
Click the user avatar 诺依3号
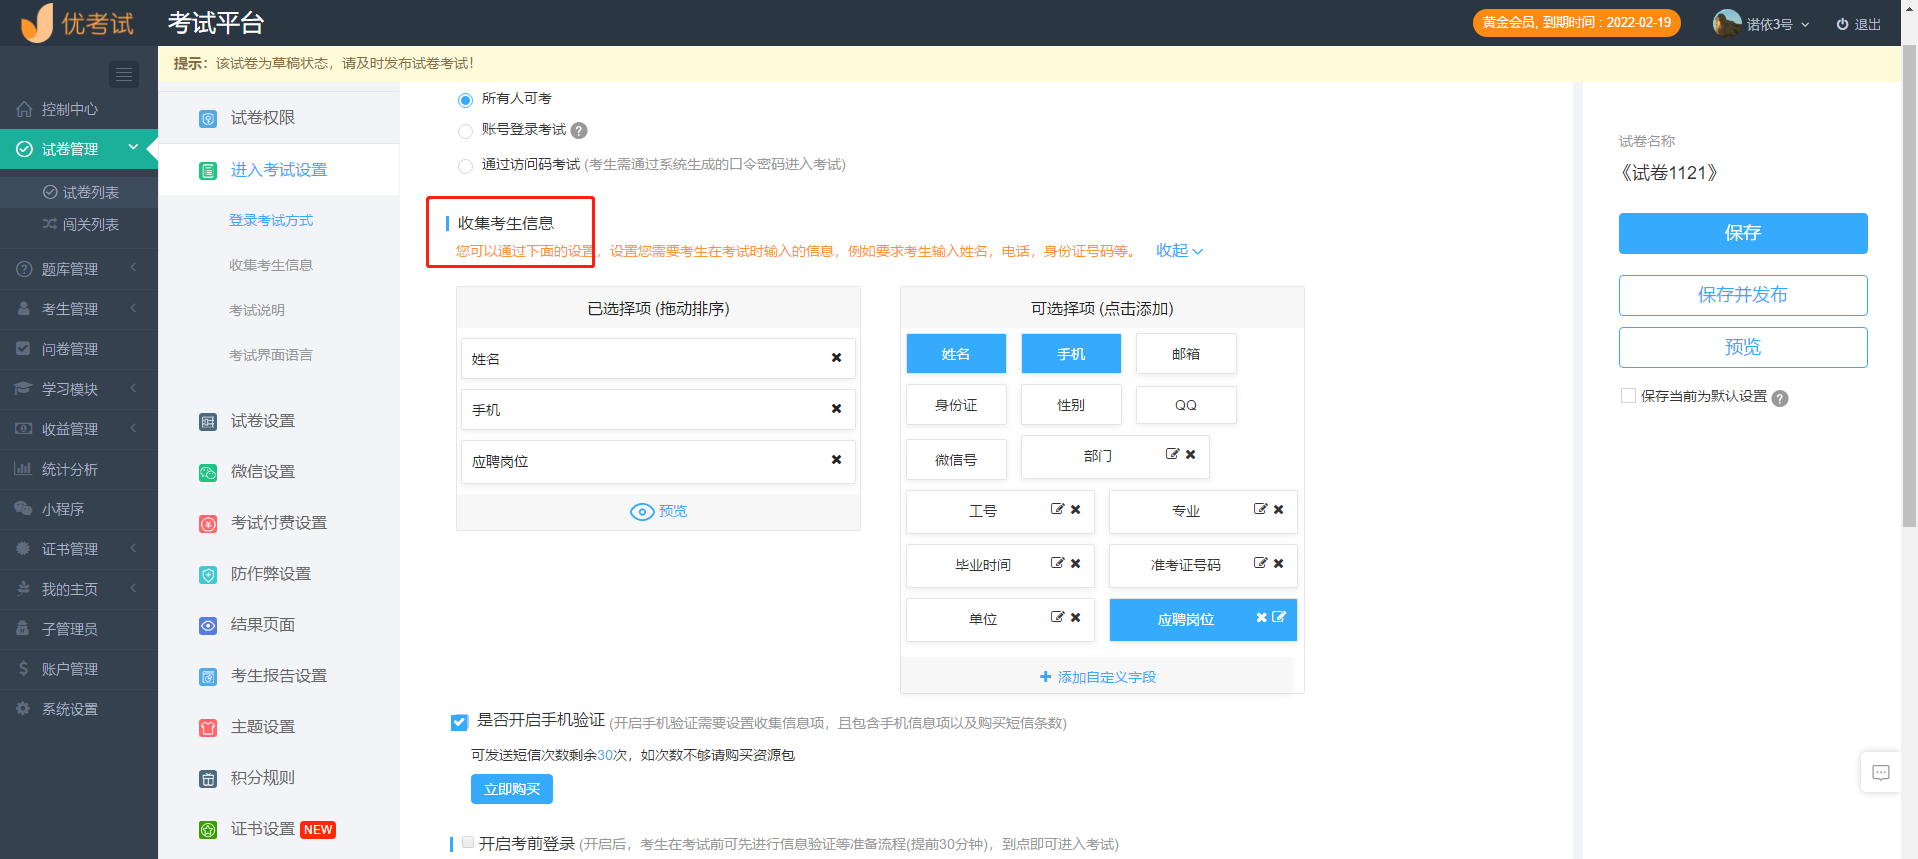(1727, 23)
